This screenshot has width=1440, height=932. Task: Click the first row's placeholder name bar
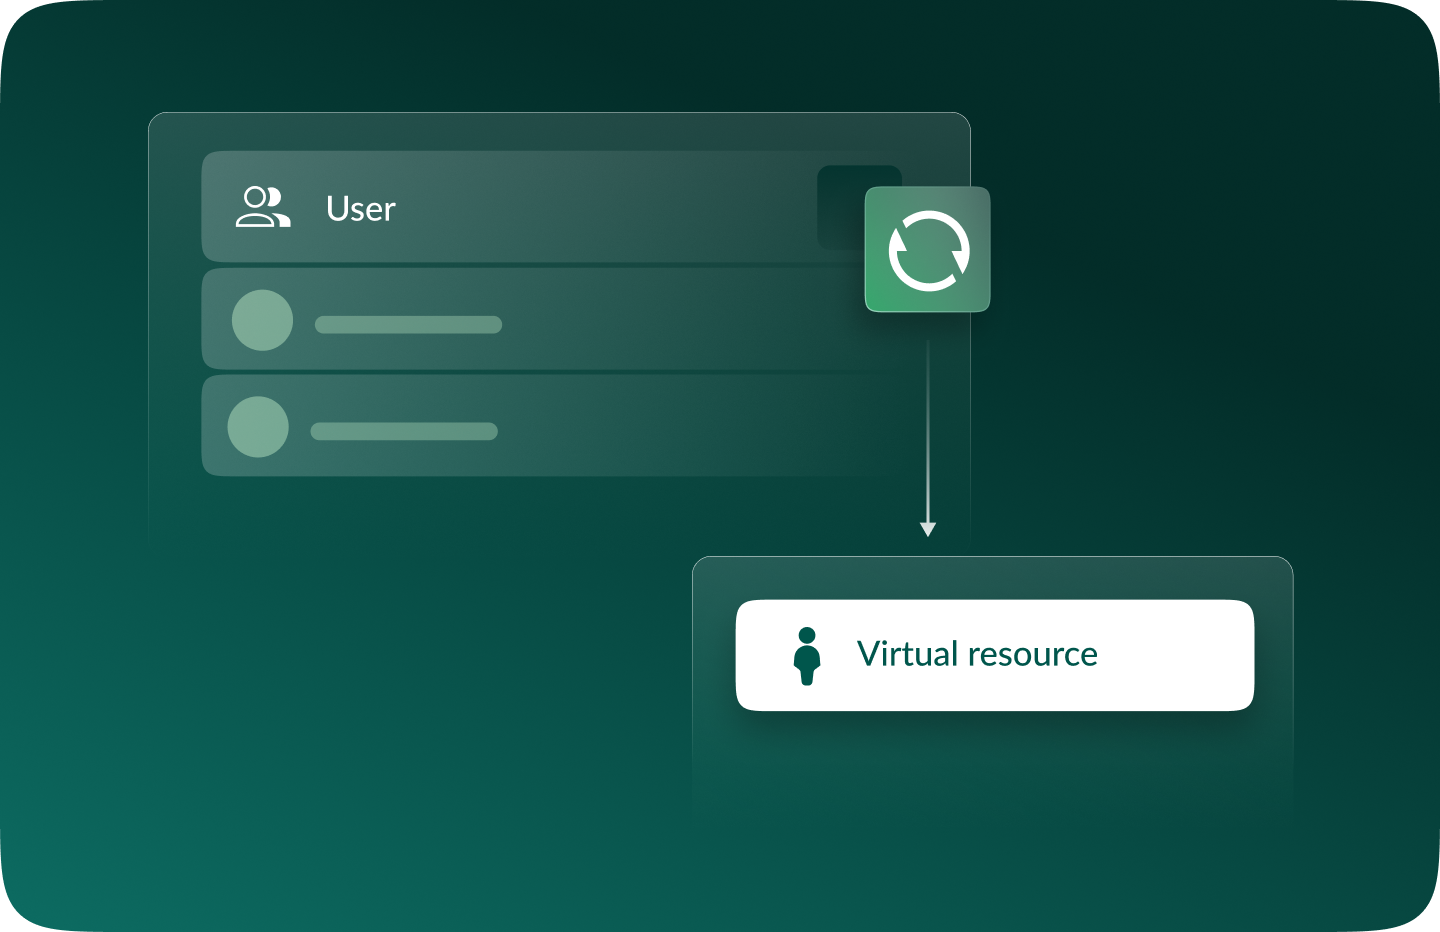pyautogui.click(x=408, y=324)
